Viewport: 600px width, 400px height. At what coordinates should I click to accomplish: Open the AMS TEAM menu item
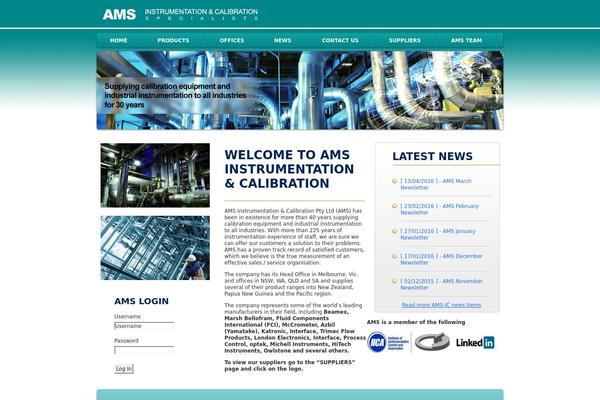(x=466, y=40)
